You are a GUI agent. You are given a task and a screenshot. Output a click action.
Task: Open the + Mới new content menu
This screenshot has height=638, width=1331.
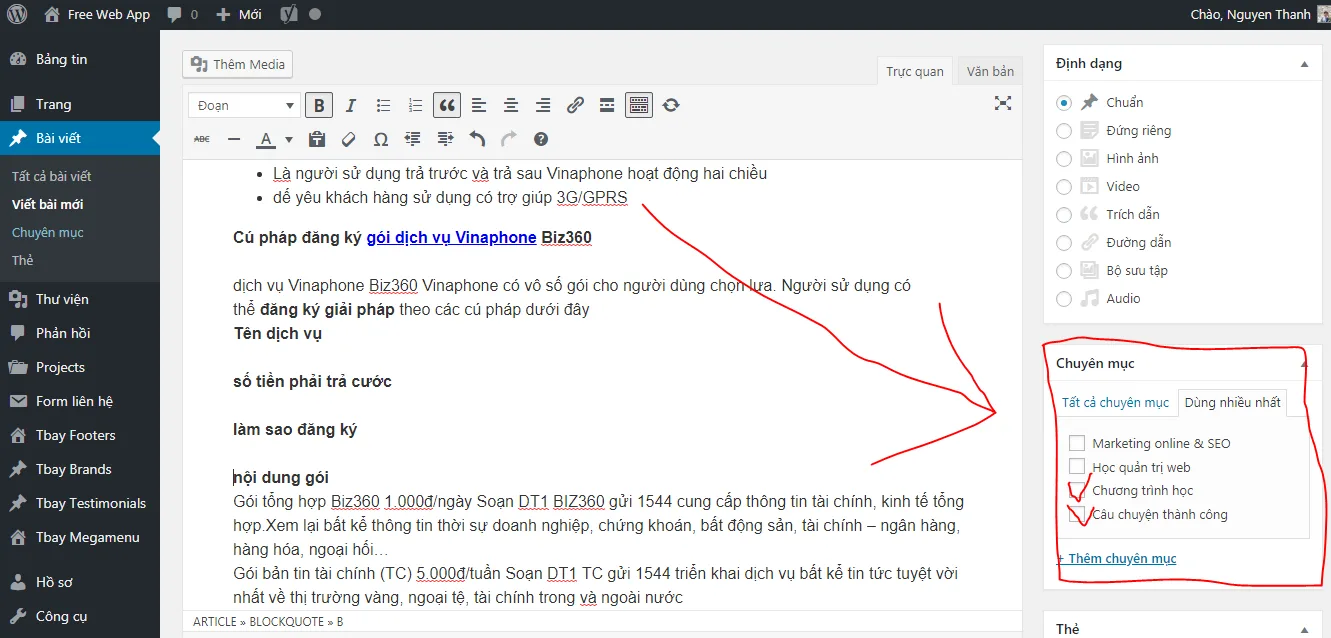click(238, 15)
